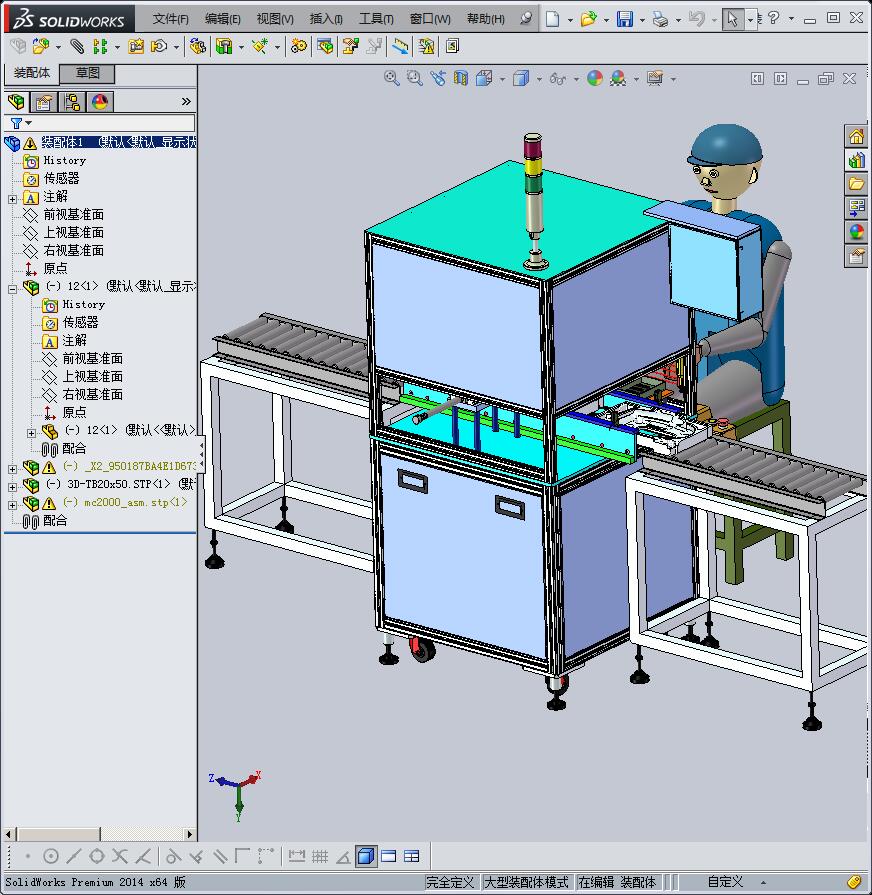Open the 窗口(W) menu
This screenshot has width=872, height=895.
pyautogui.click(x=430, y=19)
